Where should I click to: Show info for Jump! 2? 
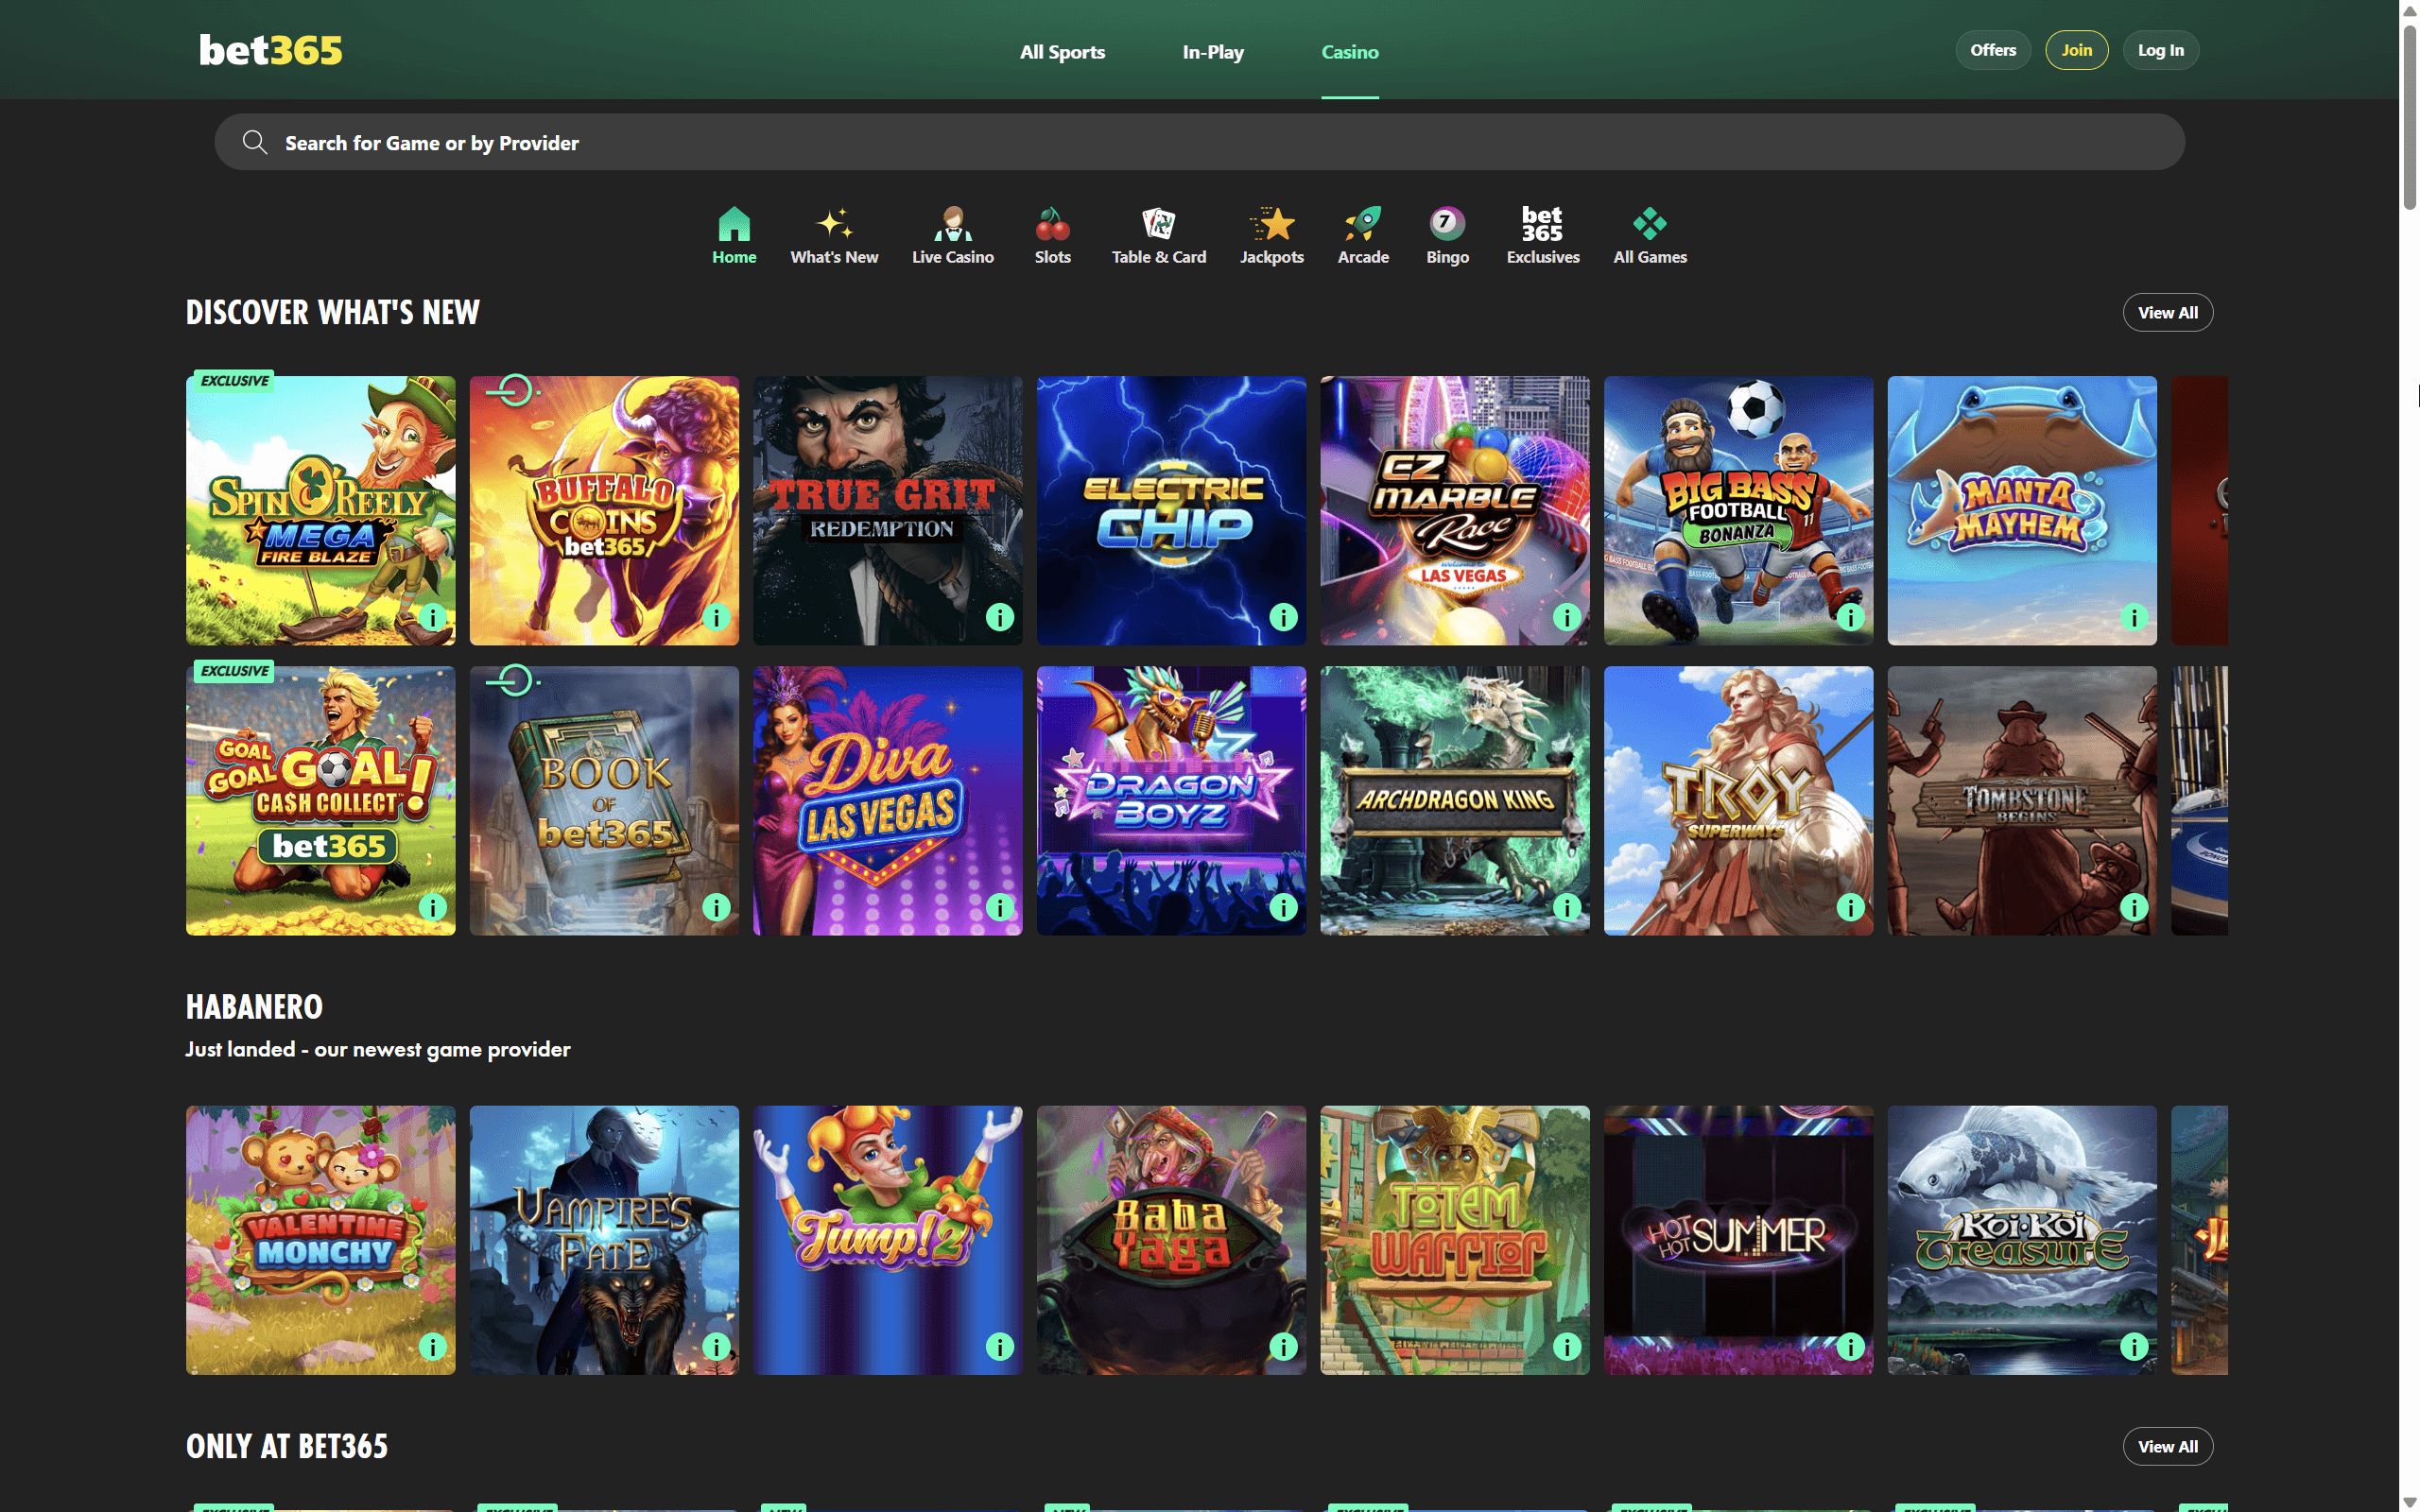click(1000, 1346)
